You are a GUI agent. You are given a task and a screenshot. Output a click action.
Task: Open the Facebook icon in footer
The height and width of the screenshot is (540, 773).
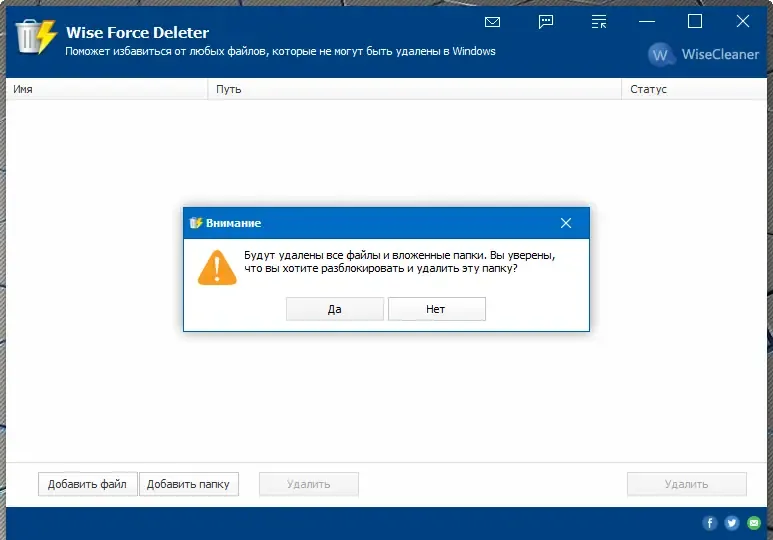(x=709, y=523)
